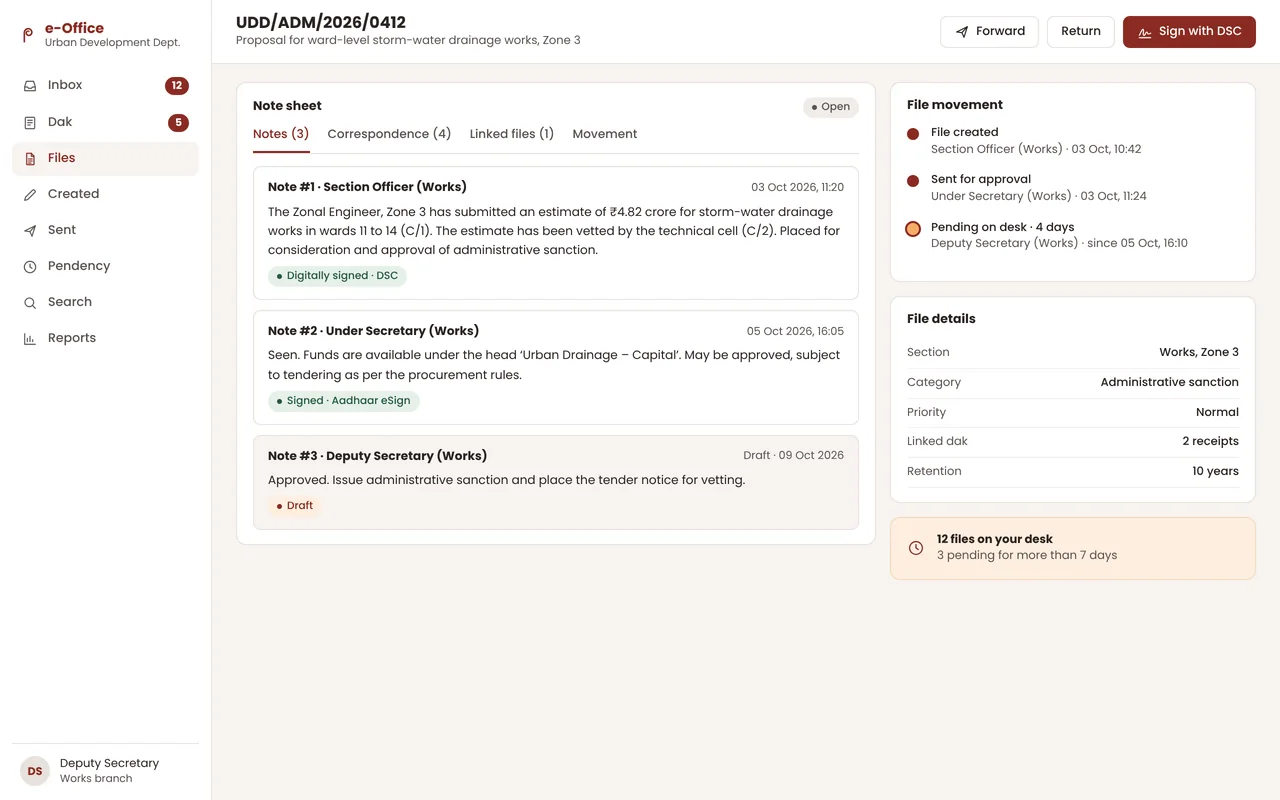Click the Dak document icon
The height and width of the screenshot is (800, 1280).
[x=30, y=122]
